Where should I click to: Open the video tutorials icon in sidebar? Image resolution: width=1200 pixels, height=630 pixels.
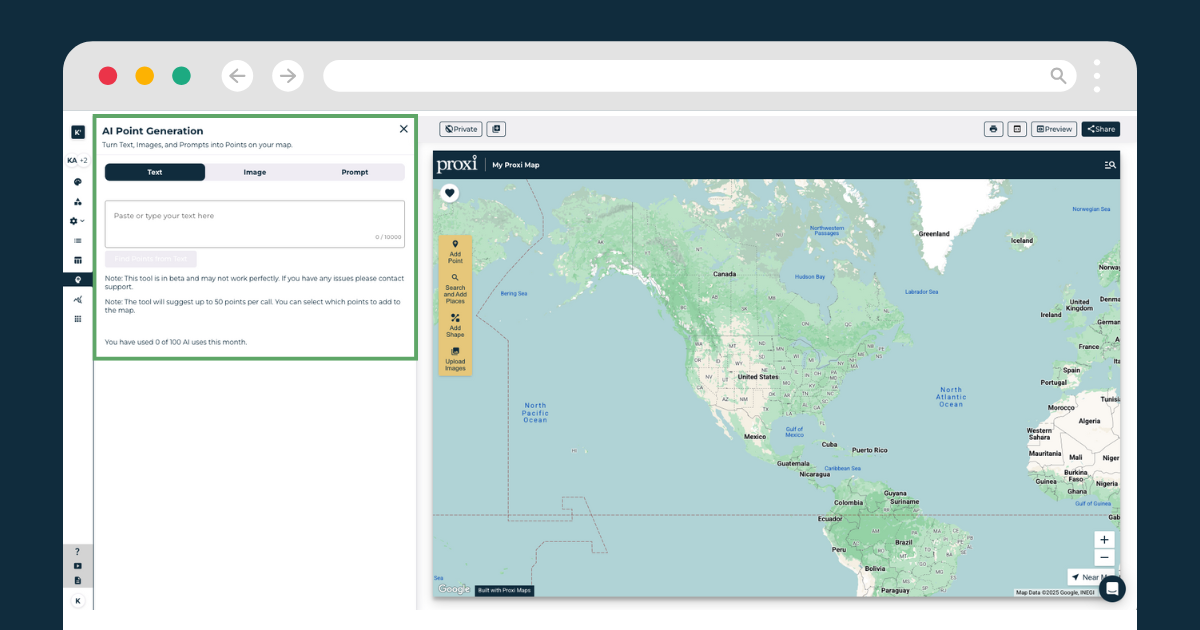tap(78, 566)
